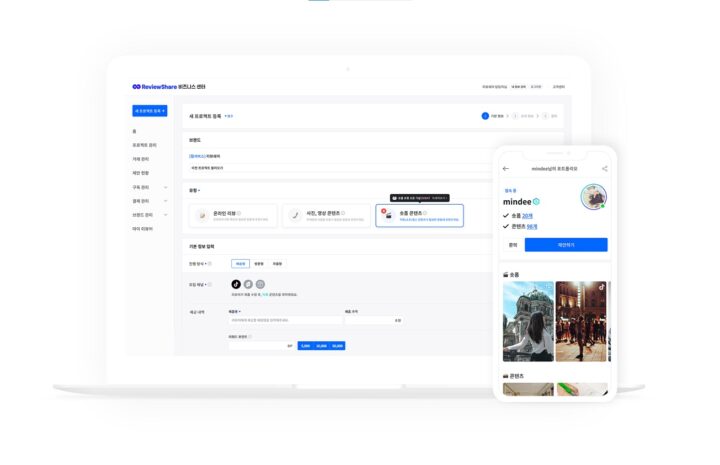Viewport: 720px width, 465px height.
Task: Click the blue step 1 circle indicator
Action: [x=485, y=116]
